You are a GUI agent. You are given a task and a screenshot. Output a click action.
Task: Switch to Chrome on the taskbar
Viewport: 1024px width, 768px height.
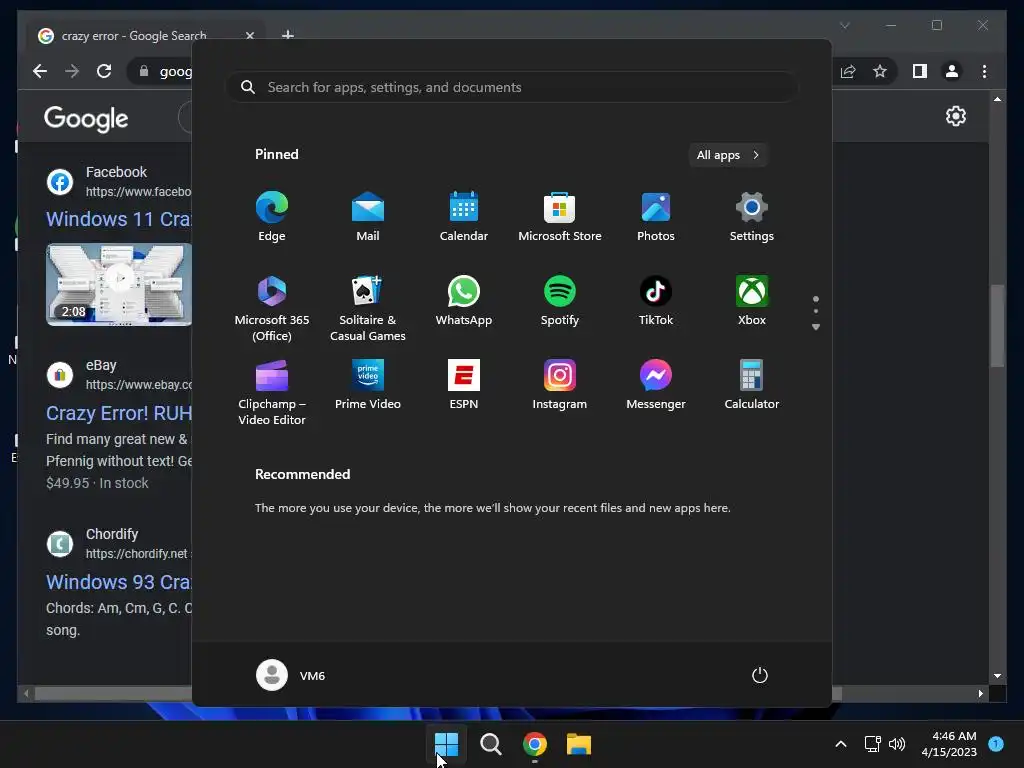[534, 744]
